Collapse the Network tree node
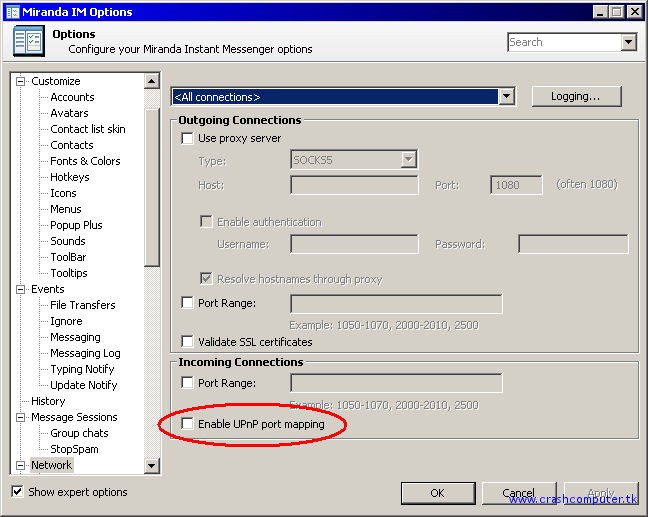The height and width of the screenshot is (517, 648). coord(20,465)
